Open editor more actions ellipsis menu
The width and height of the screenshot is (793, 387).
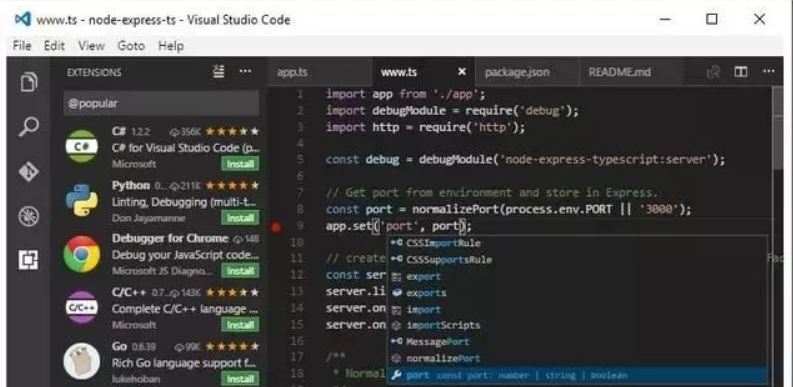pyautogui.click(x=769, y=72)
